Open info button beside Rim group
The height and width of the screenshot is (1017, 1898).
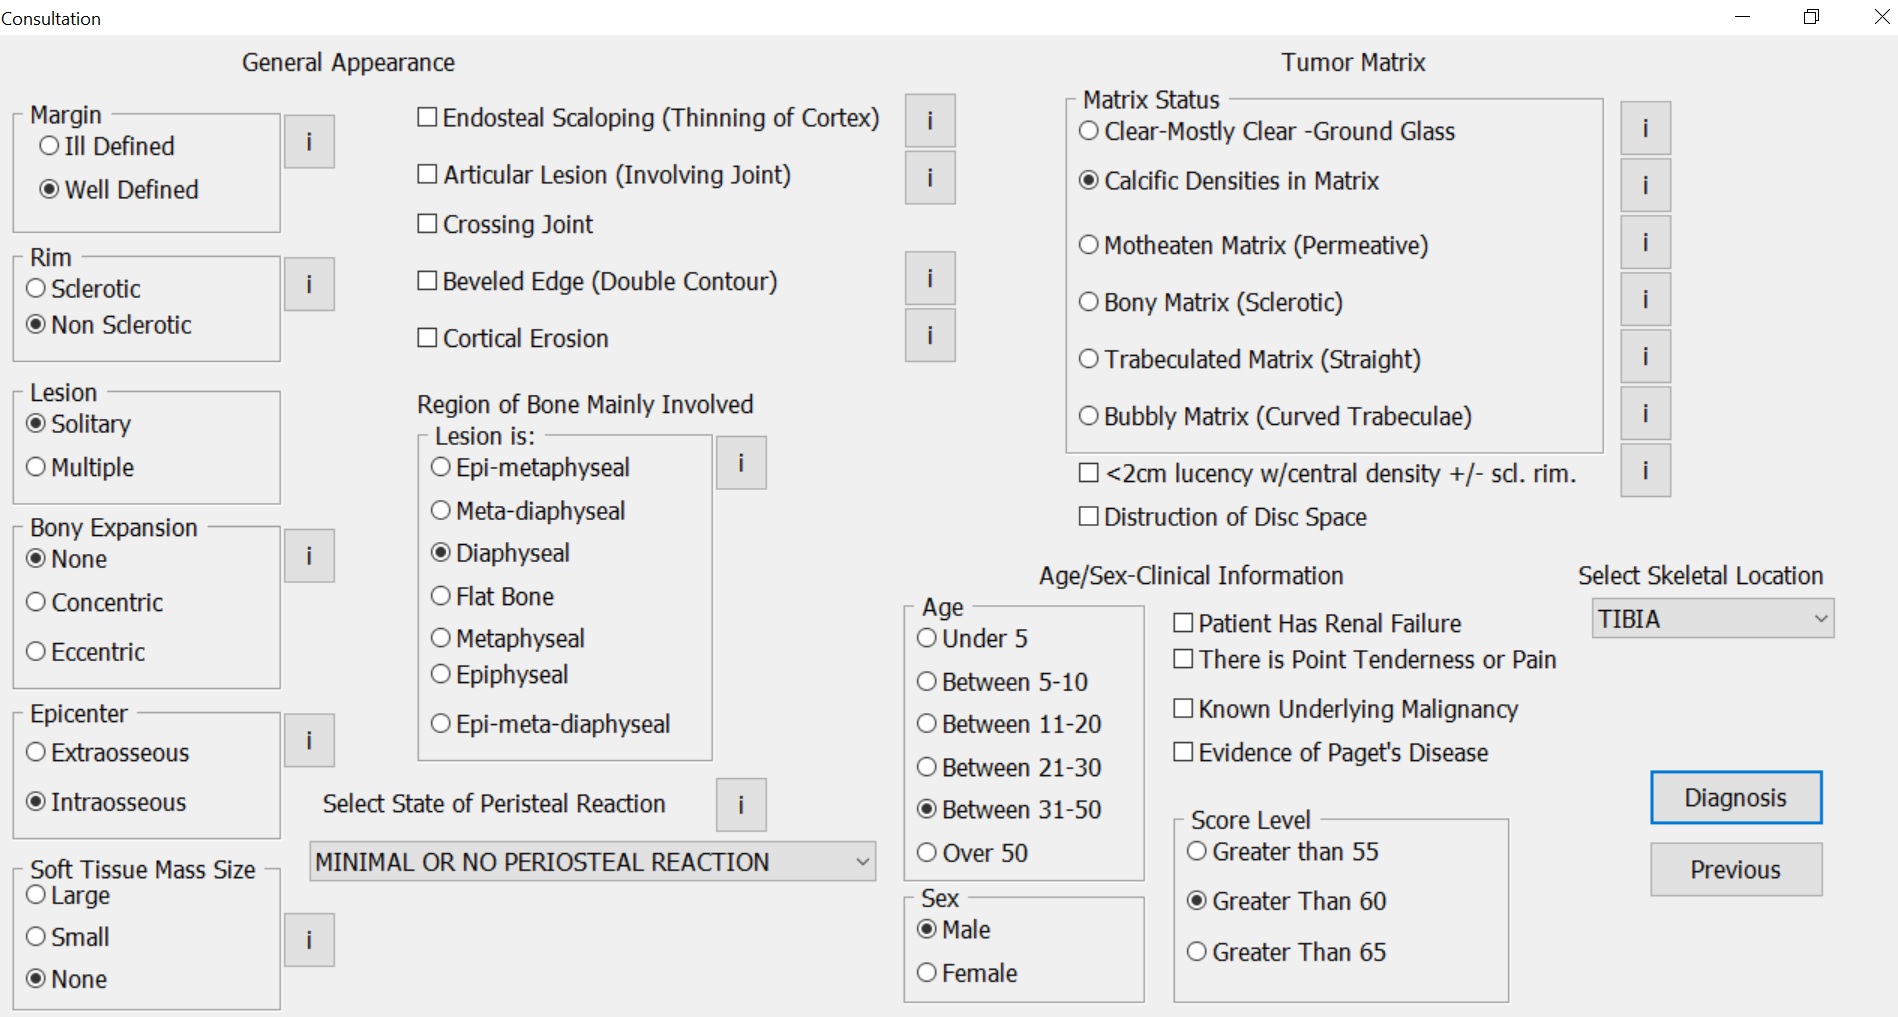309,285
